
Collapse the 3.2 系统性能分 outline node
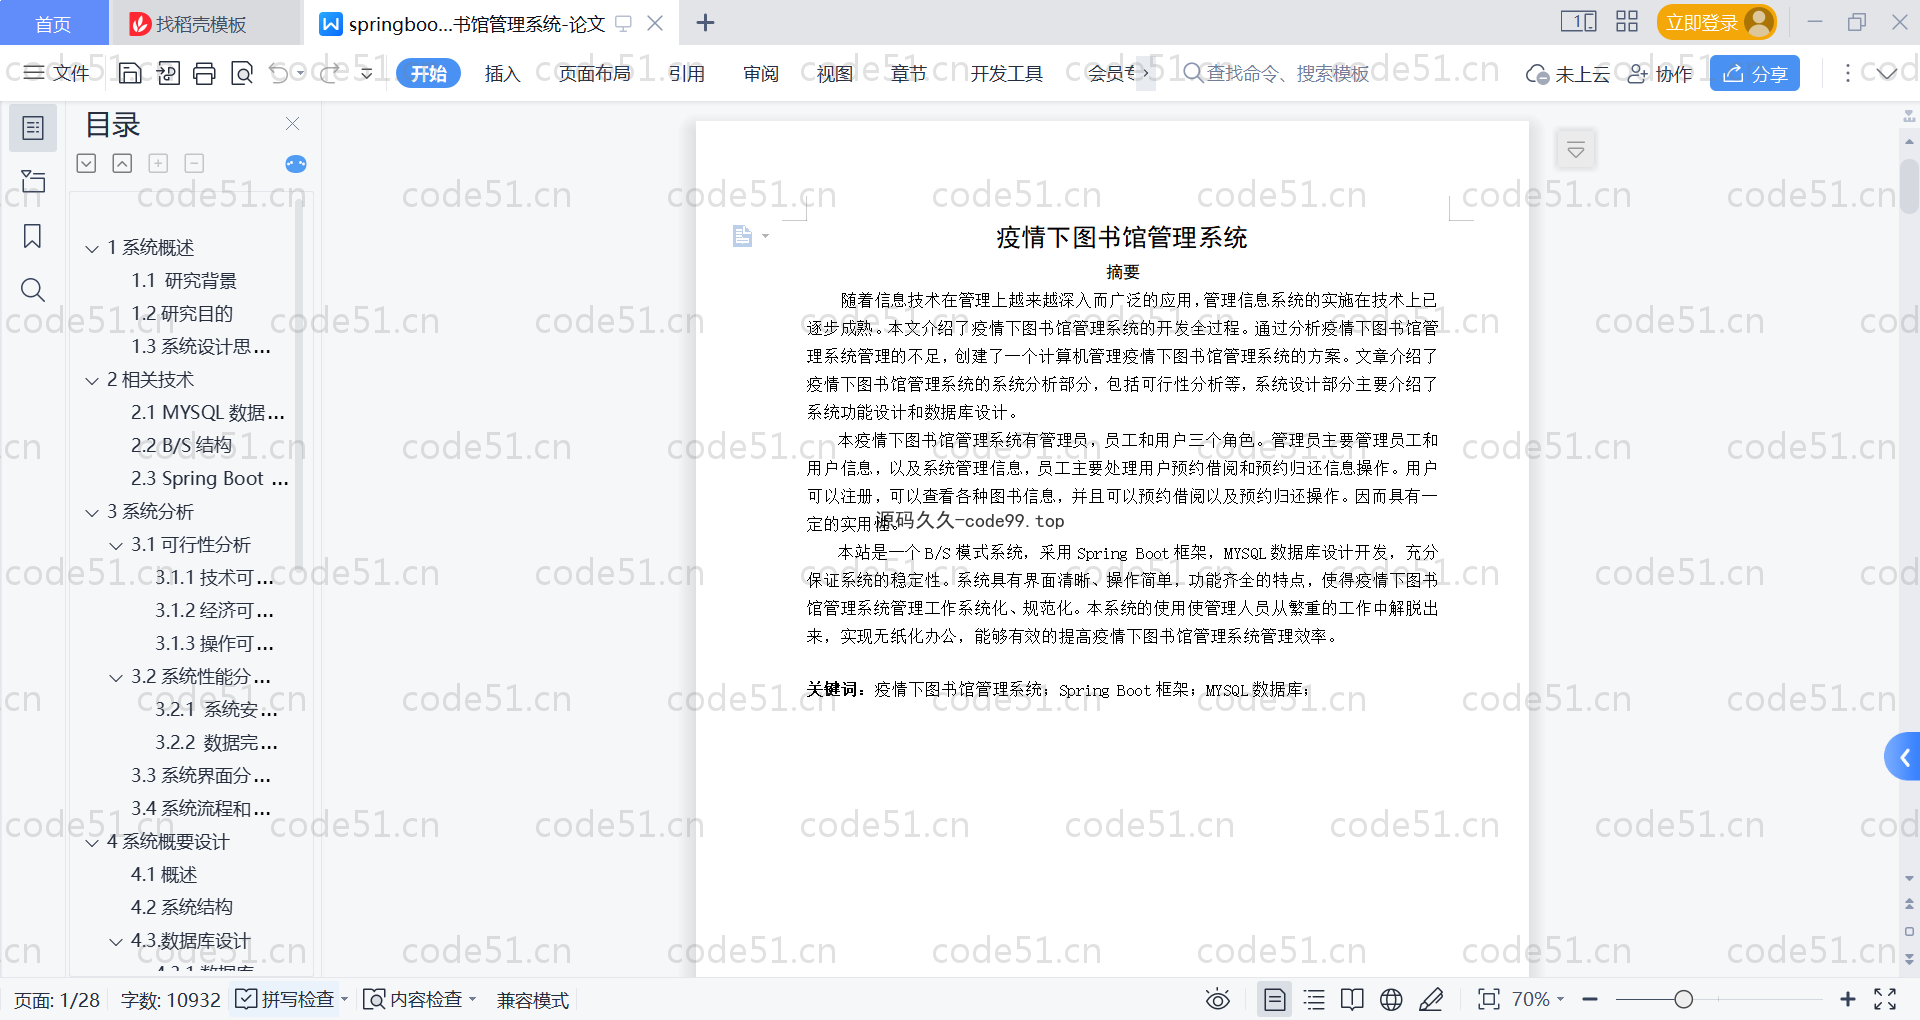[116, 677]
